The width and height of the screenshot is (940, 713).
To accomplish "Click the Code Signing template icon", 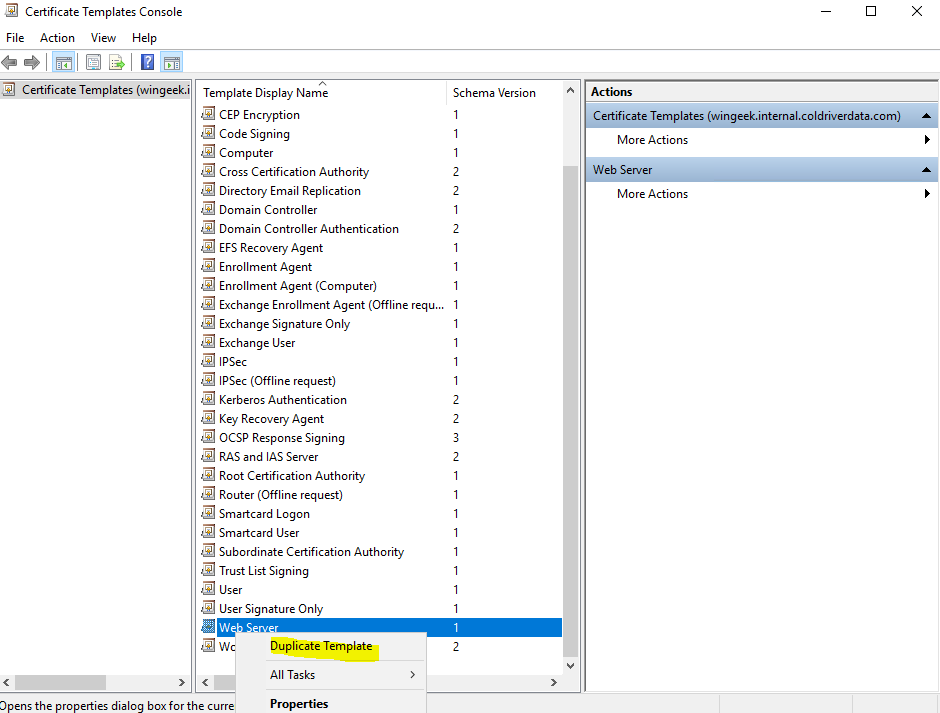I will coord(208,133).
